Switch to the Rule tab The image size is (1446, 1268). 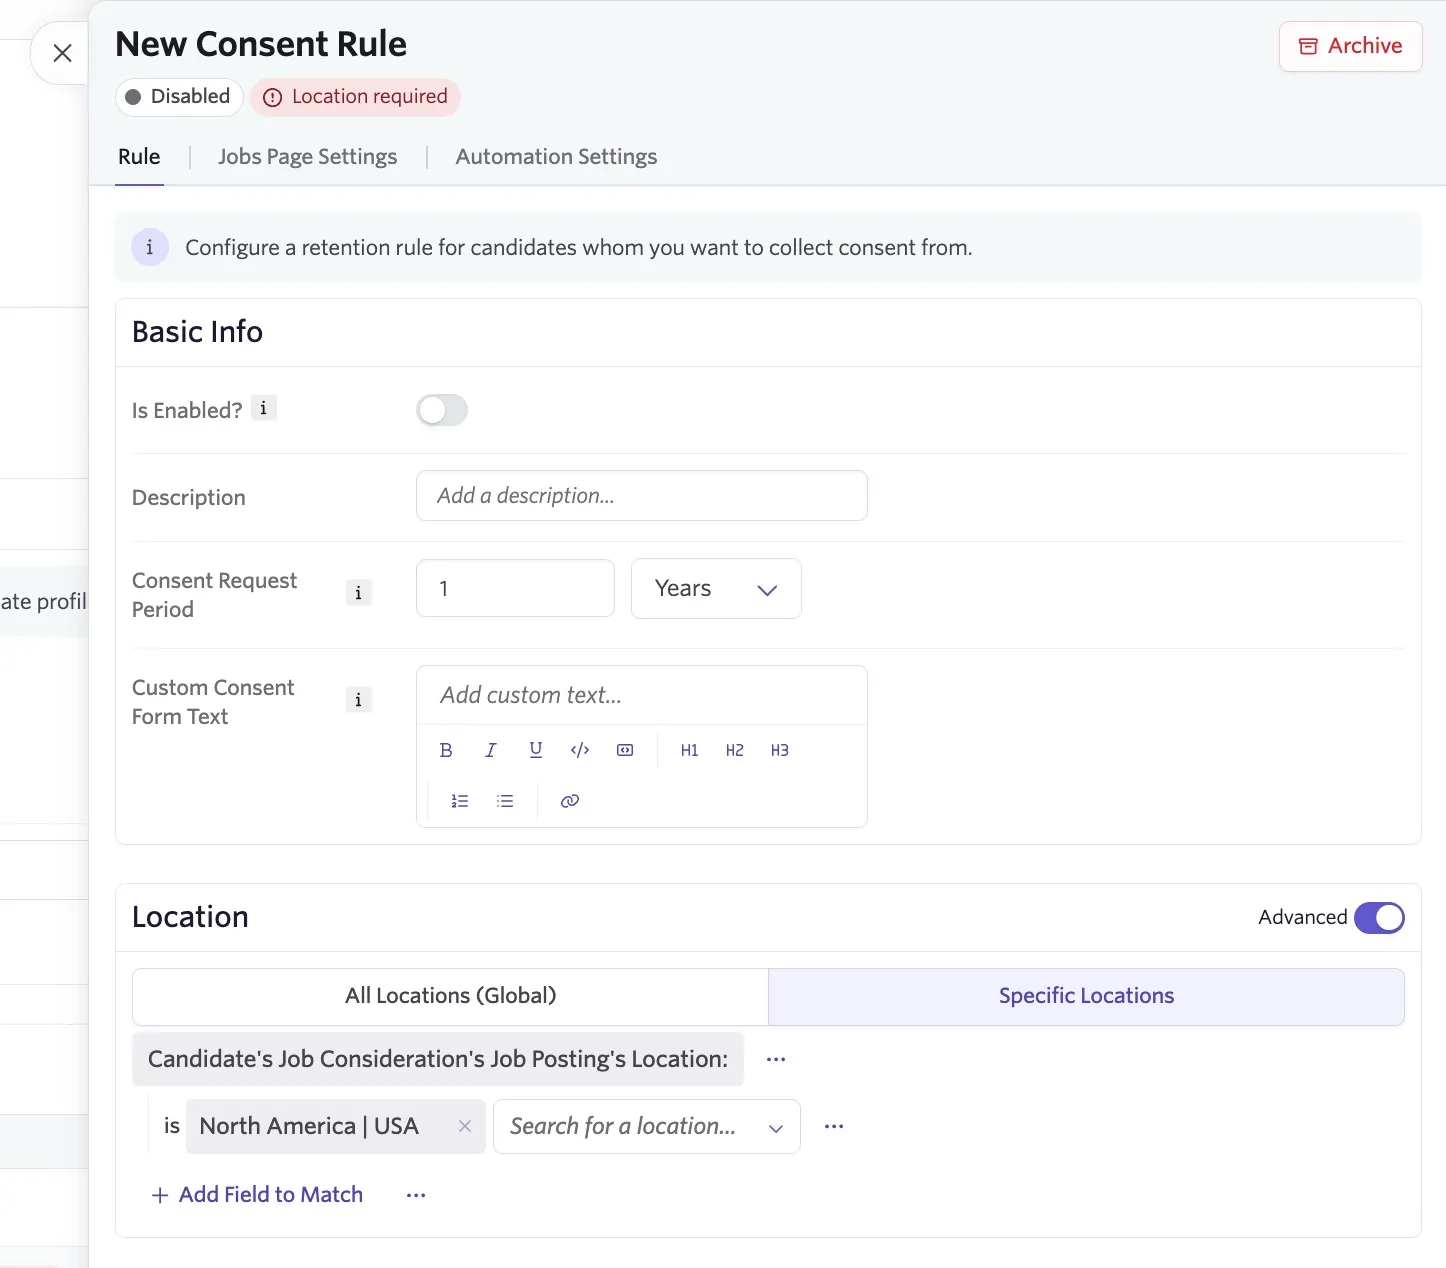(x=139, y=157)
